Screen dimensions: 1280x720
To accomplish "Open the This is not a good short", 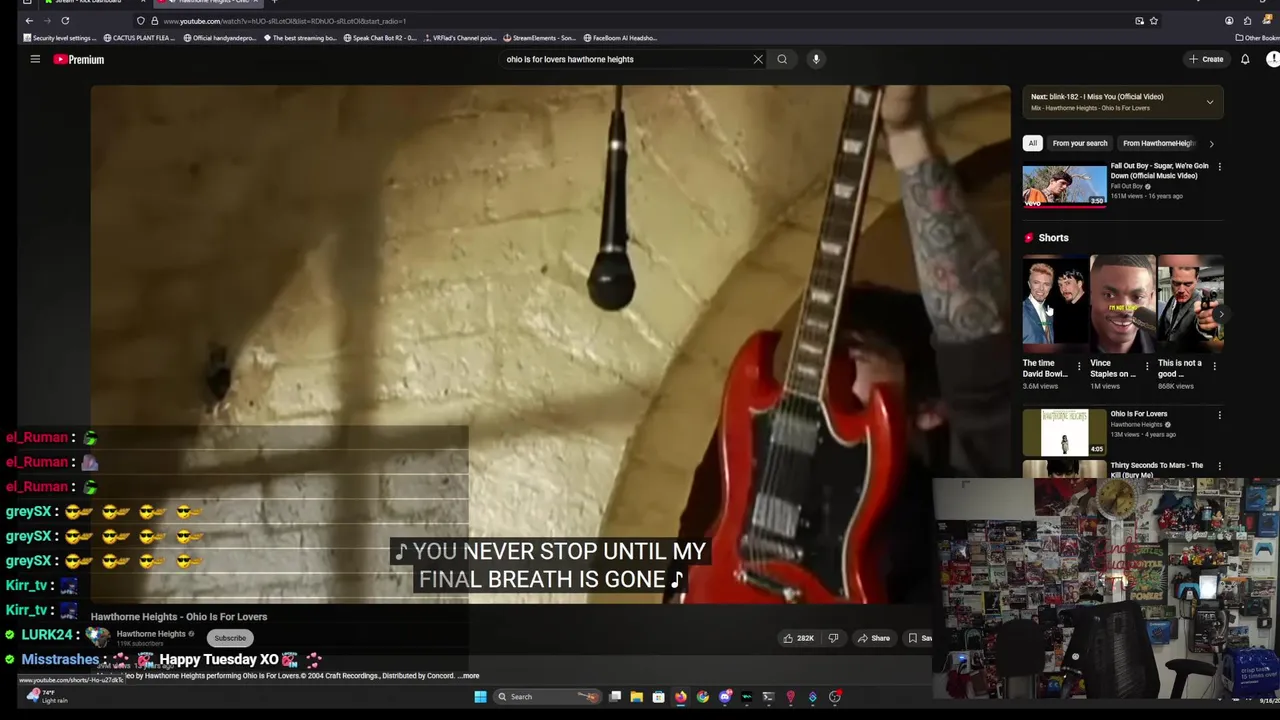I will [1190, 302].
